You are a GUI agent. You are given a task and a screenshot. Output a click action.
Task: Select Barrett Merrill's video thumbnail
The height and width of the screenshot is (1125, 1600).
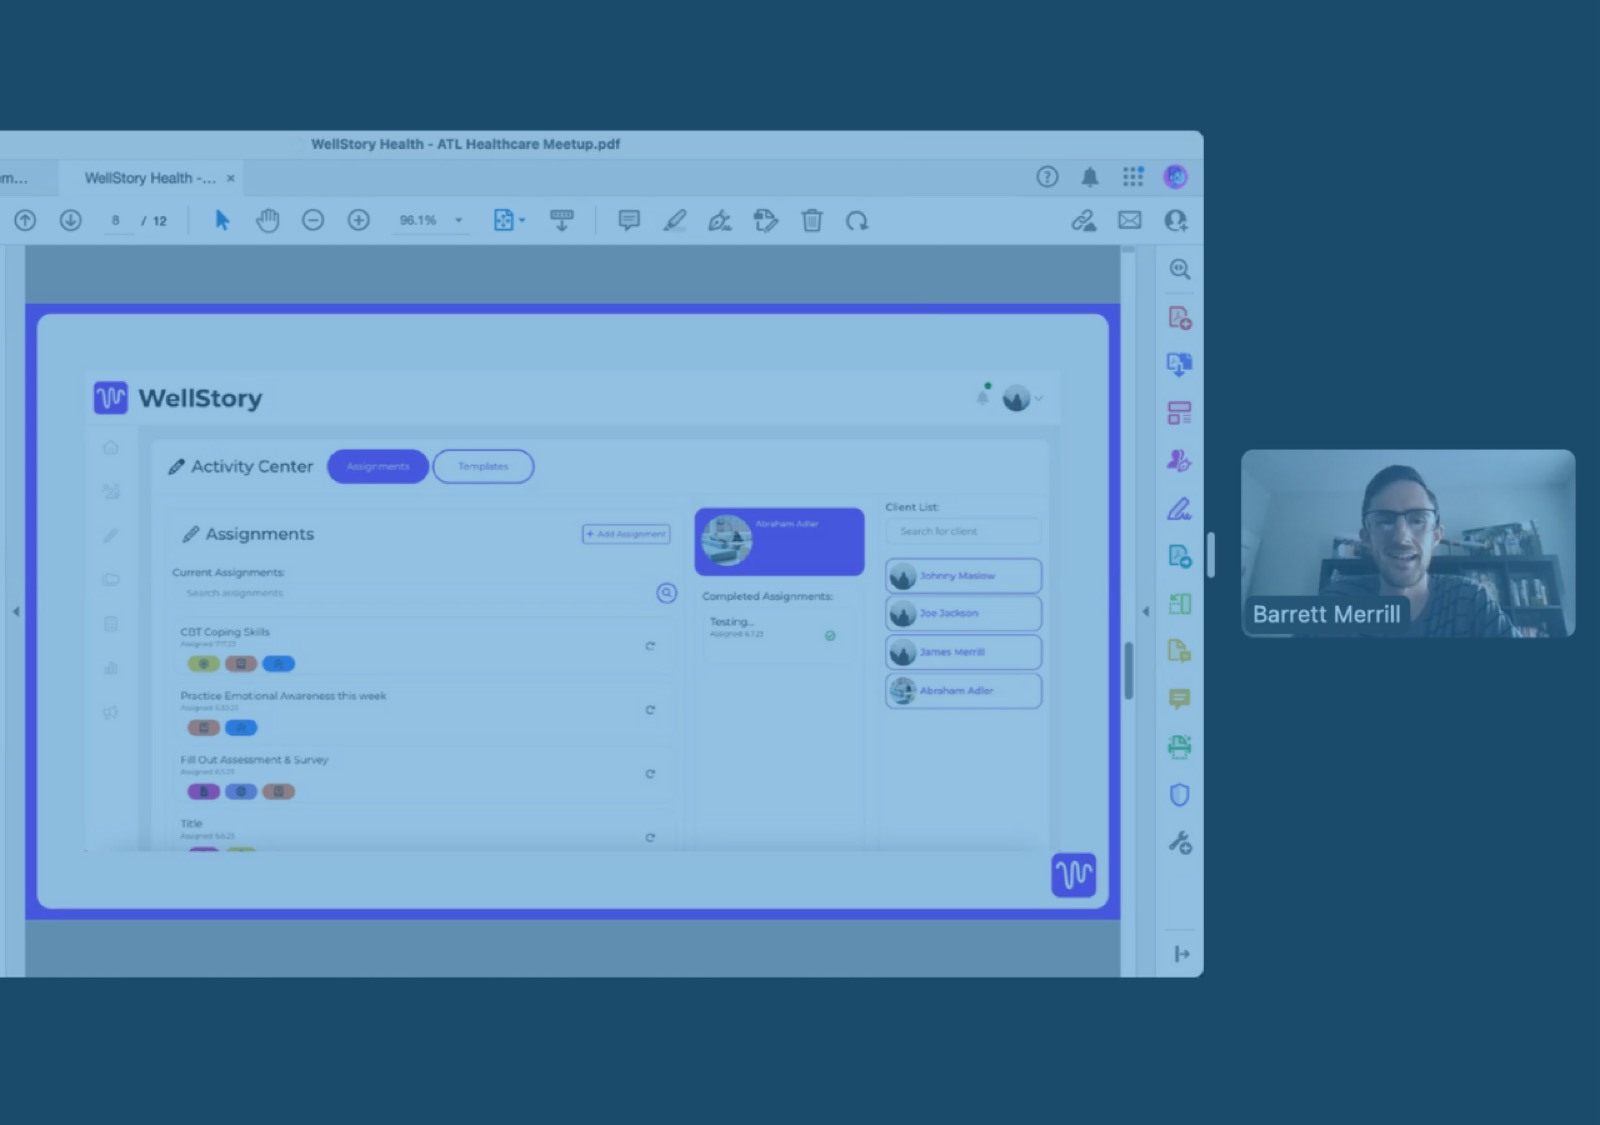[x=1408, y=543]
